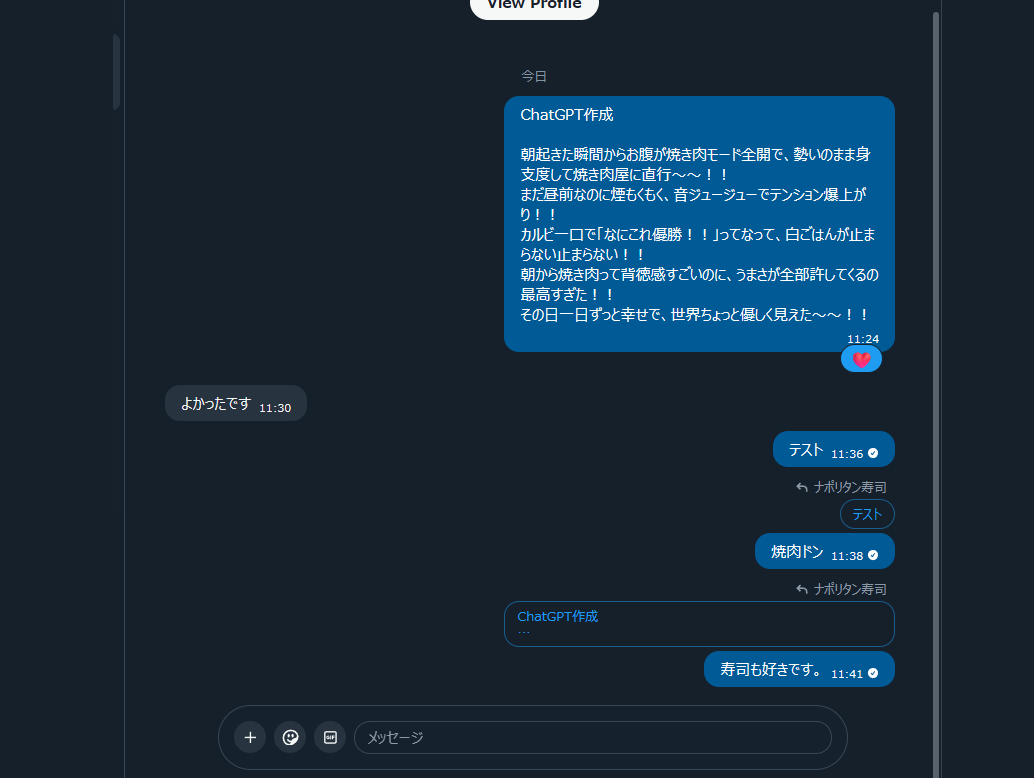Viewport: 1034px width, 778px height.
Task: Select the 寿司も好きです。 sent message
Action: 799,669
